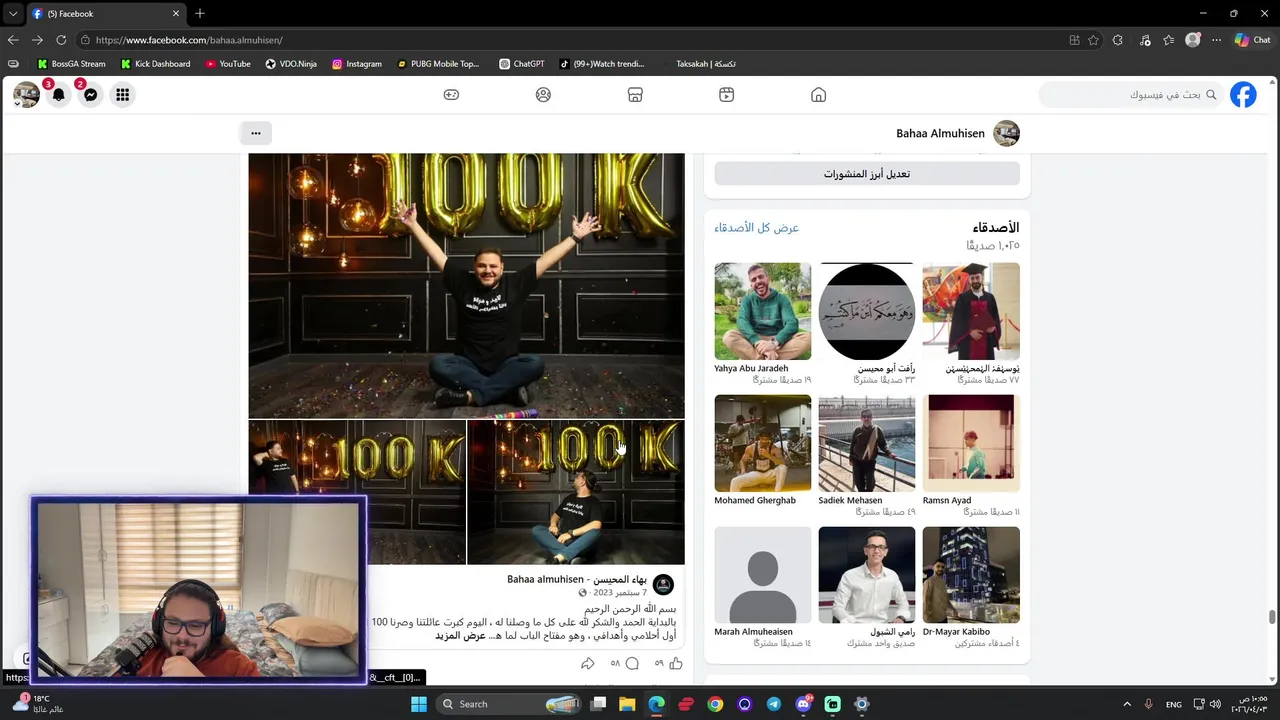This screenshot has width=1280, height=720.
Task: Open Discord from taskbar
Action: [x=803, y=704]
